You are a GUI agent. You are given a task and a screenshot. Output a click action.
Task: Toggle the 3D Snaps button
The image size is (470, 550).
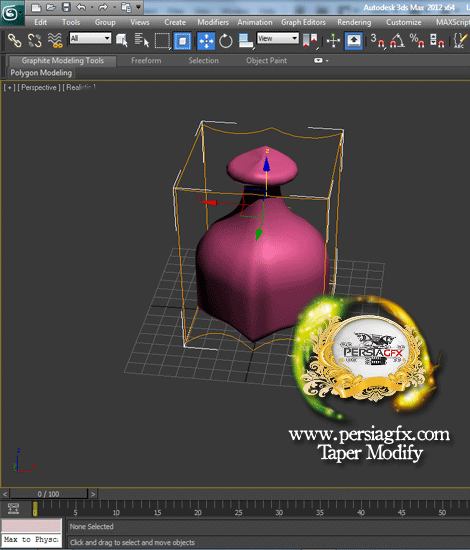[x=377, y=41]
